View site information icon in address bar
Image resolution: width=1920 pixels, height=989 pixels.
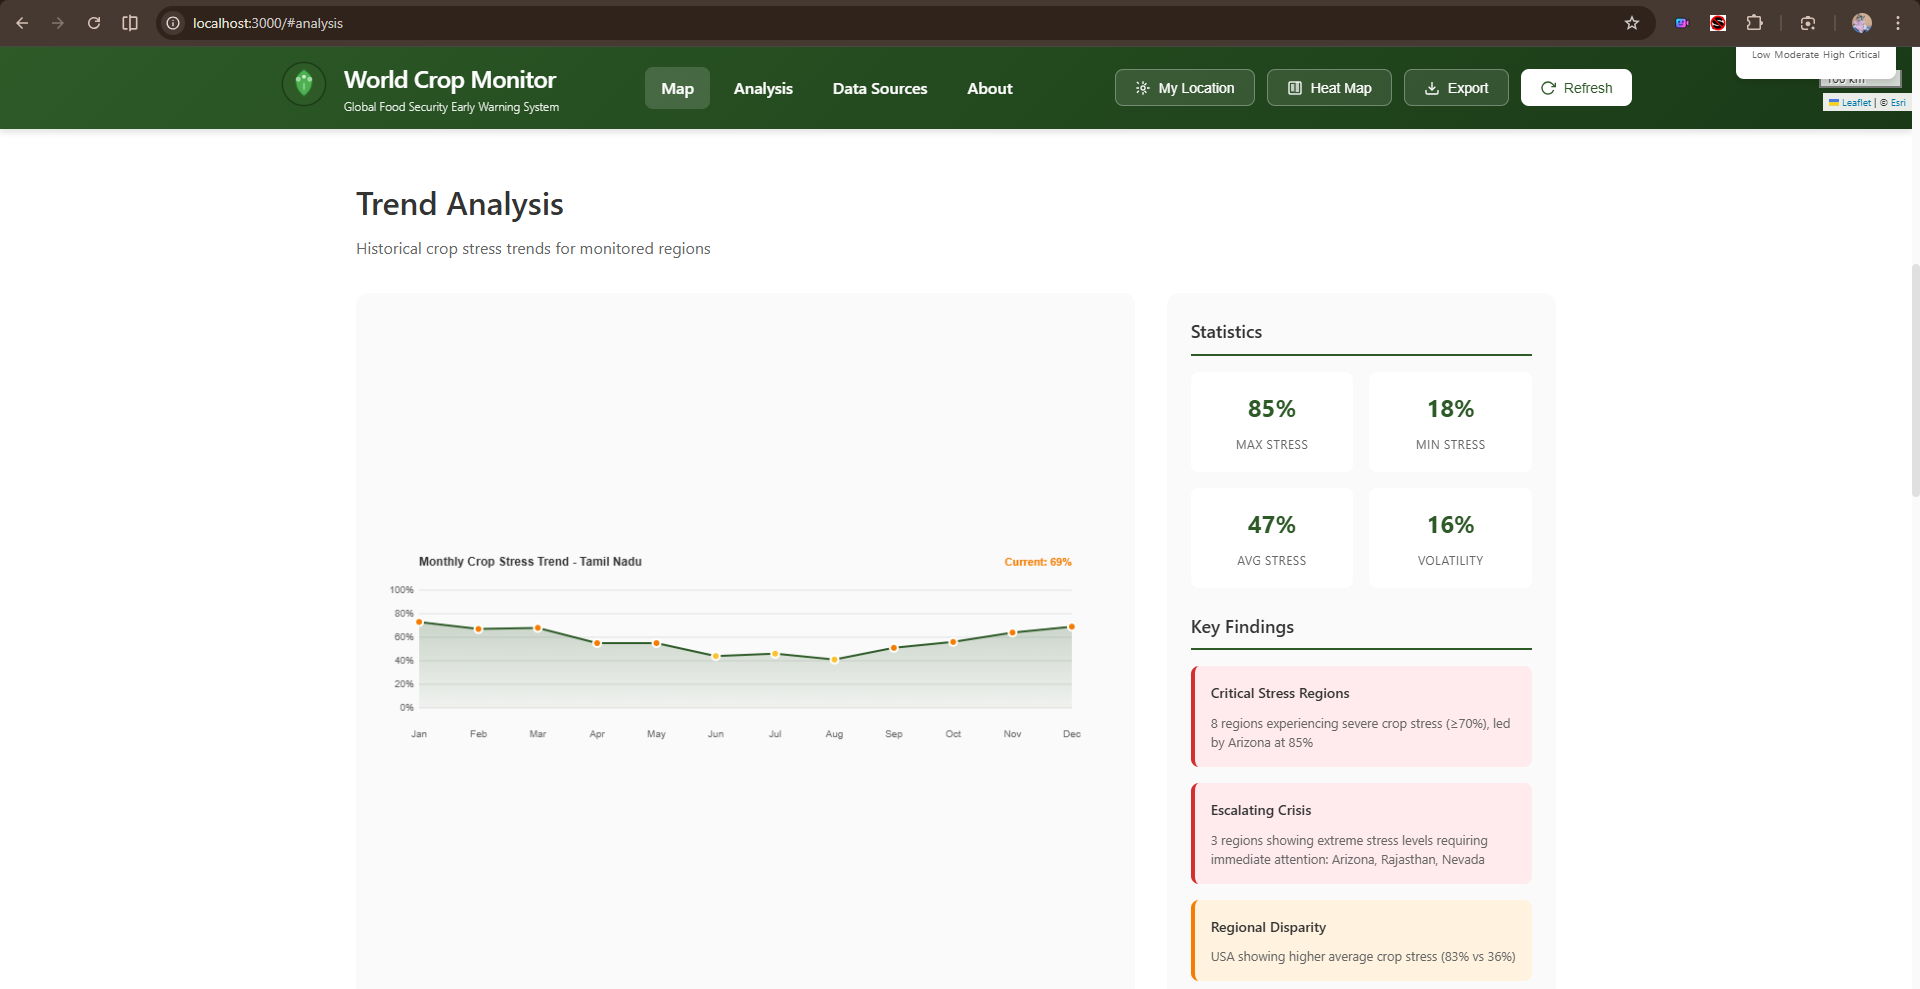173,23
